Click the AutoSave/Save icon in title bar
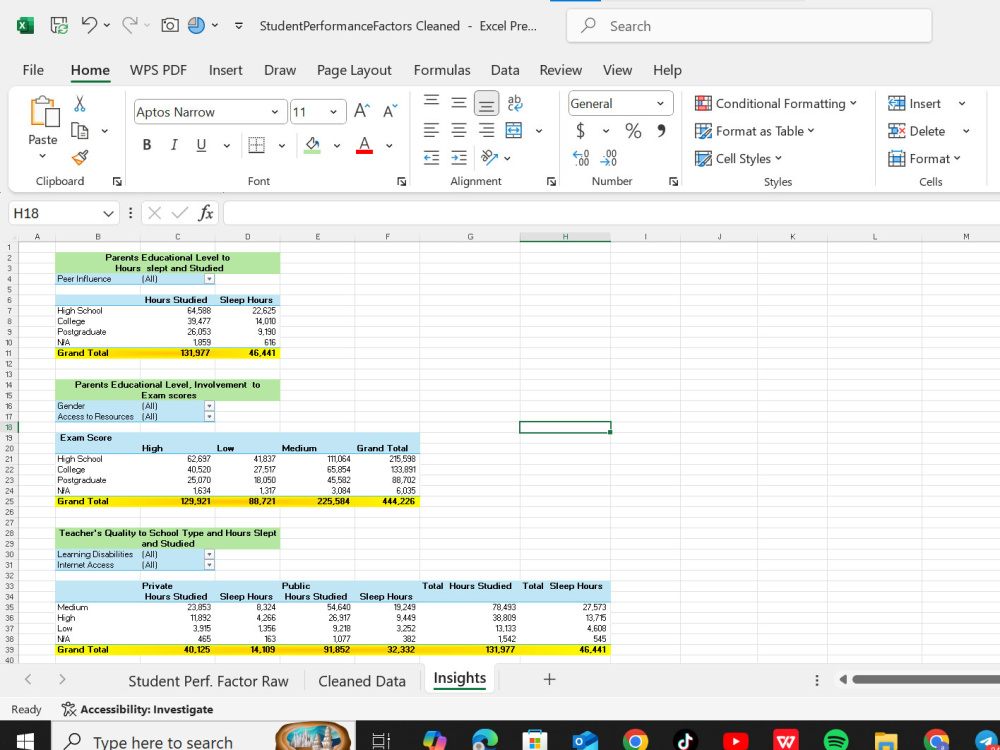Screen dimensions: 1000x750 pos(59,26)
